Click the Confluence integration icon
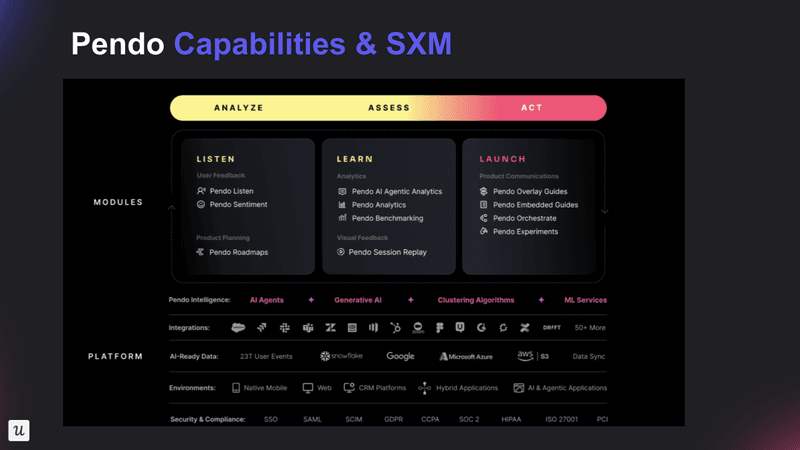The height and width of the screenshot is (450, 800). 524,328
